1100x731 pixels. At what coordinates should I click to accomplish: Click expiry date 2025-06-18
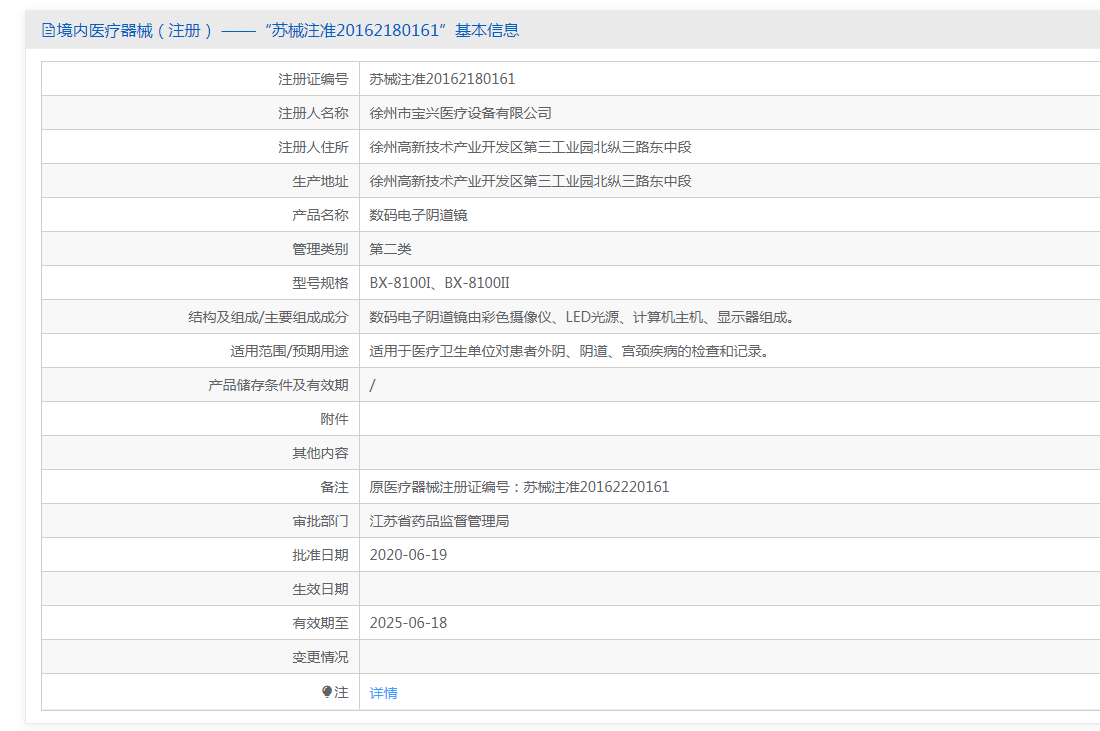pyautogui.click(x=408, y=623)
